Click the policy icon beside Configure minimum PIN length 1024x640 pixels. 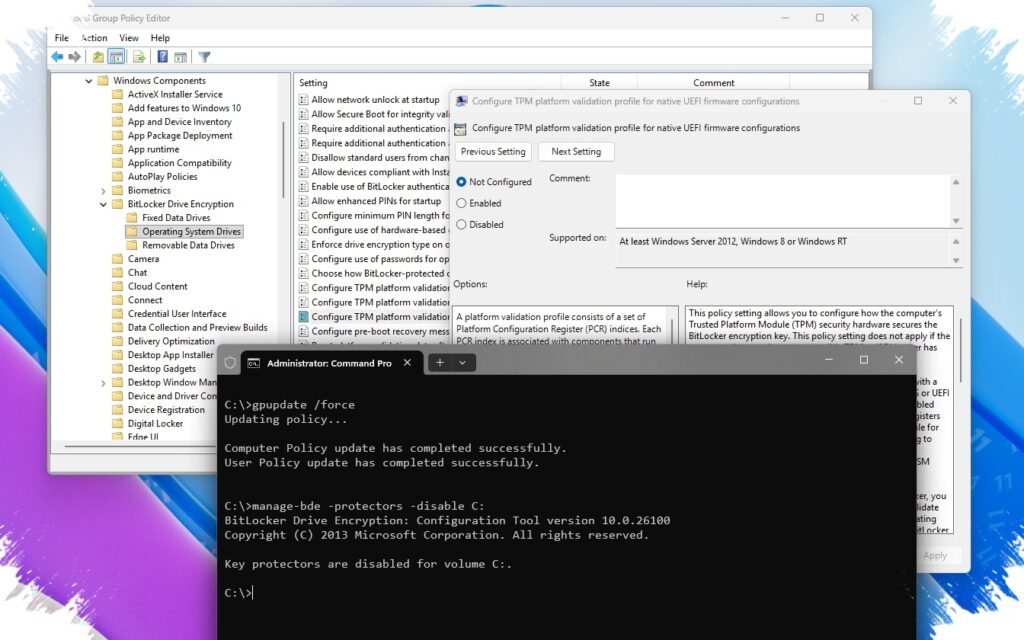pos(304,216)
